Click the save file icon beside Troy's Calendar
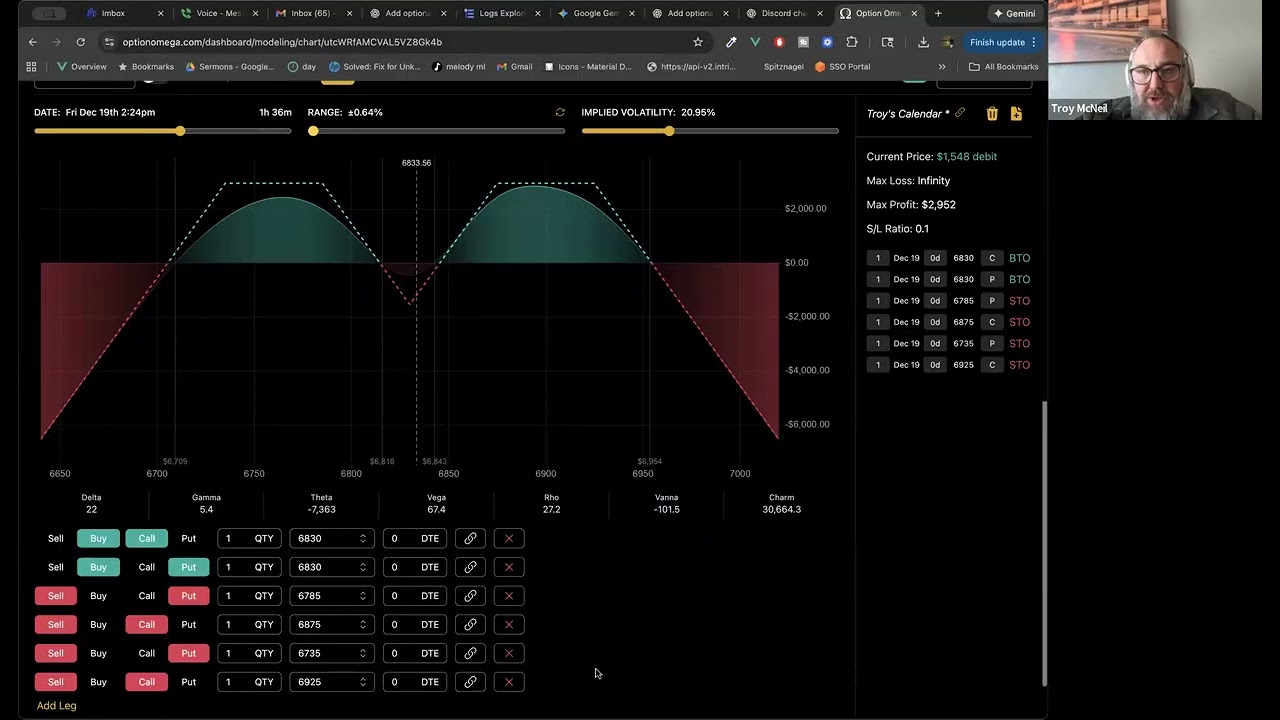 [x=1016, y=114]
